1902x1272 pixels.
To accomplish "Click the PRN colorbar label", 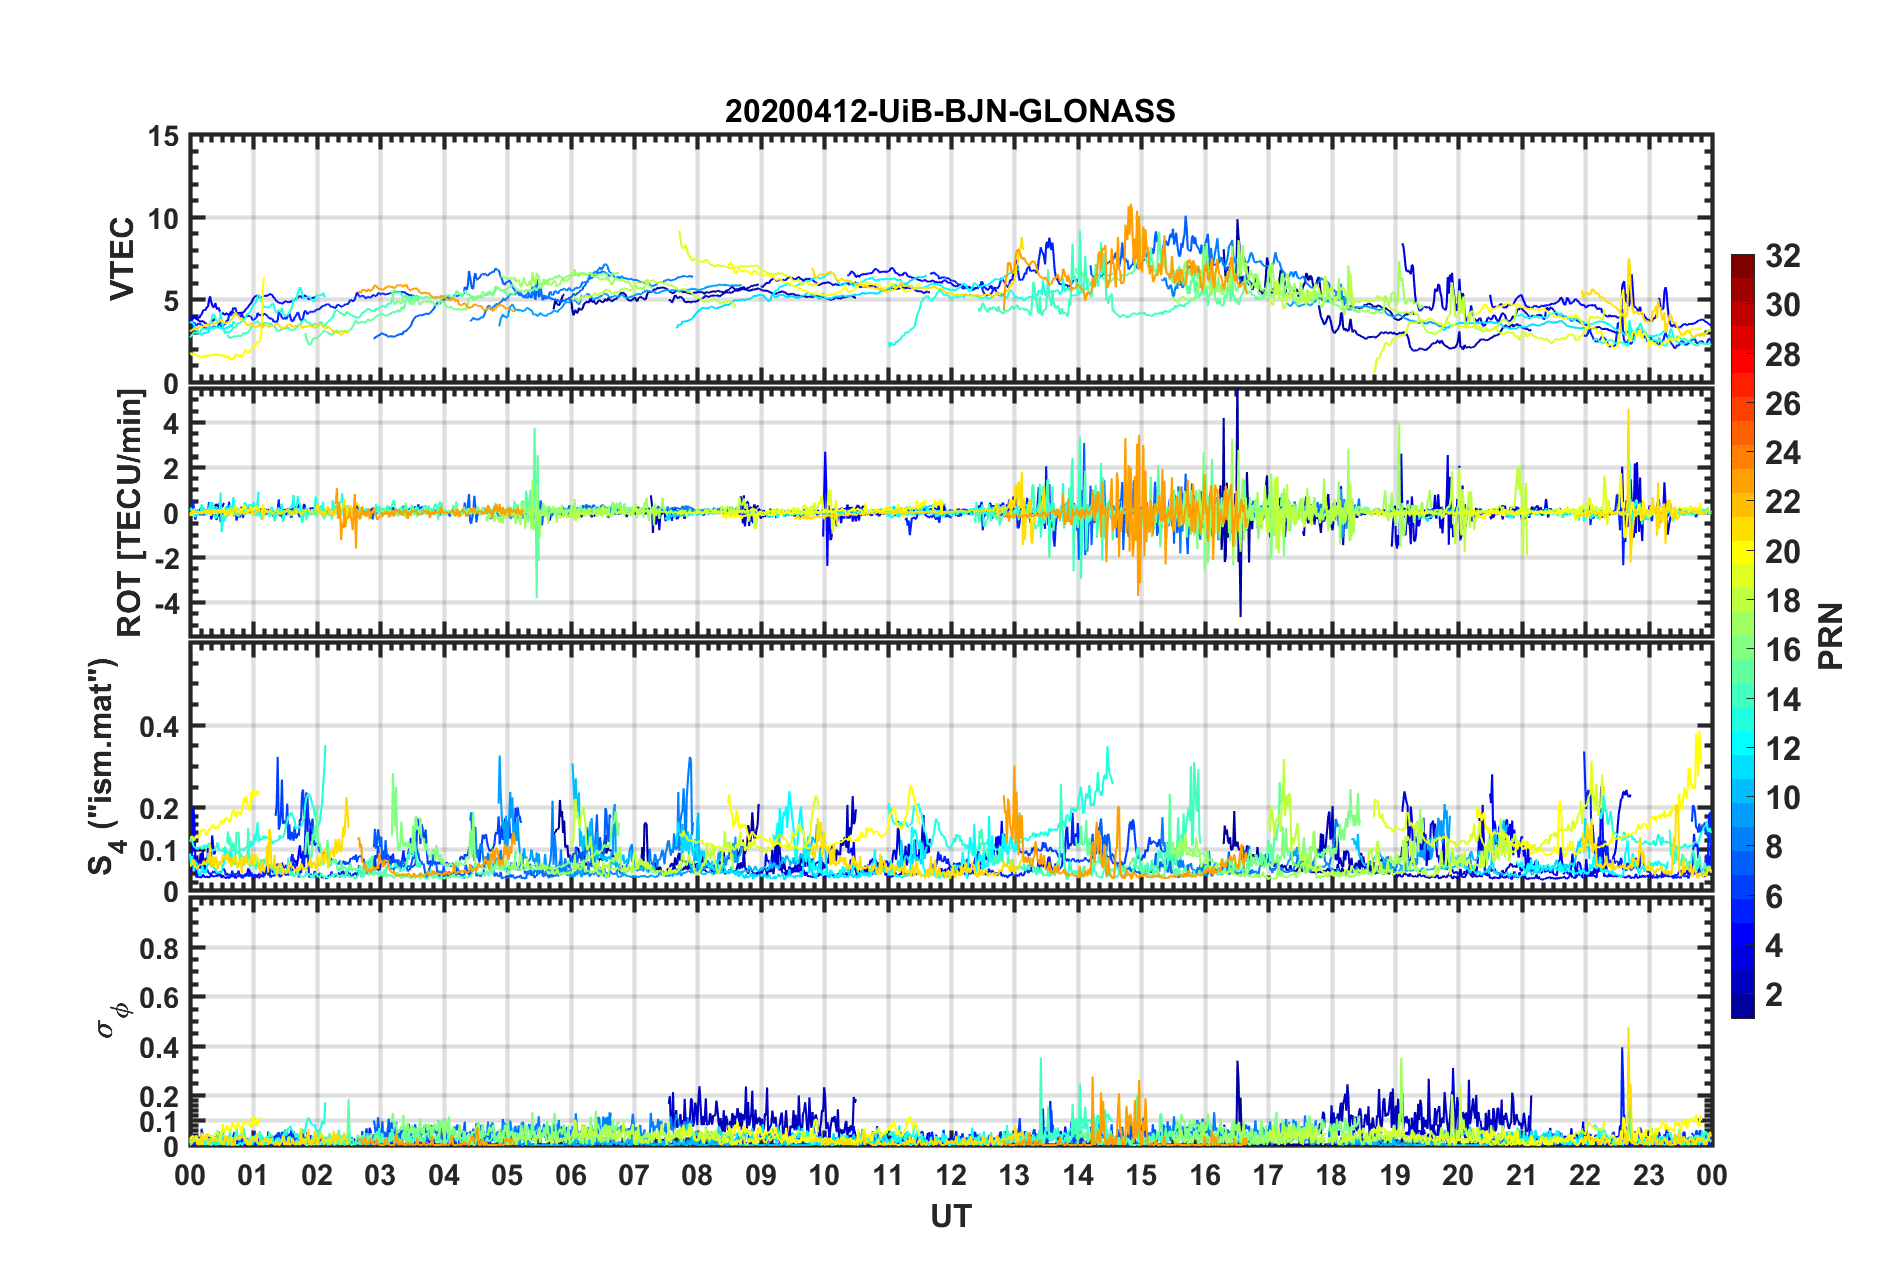I will [1831, 636].
